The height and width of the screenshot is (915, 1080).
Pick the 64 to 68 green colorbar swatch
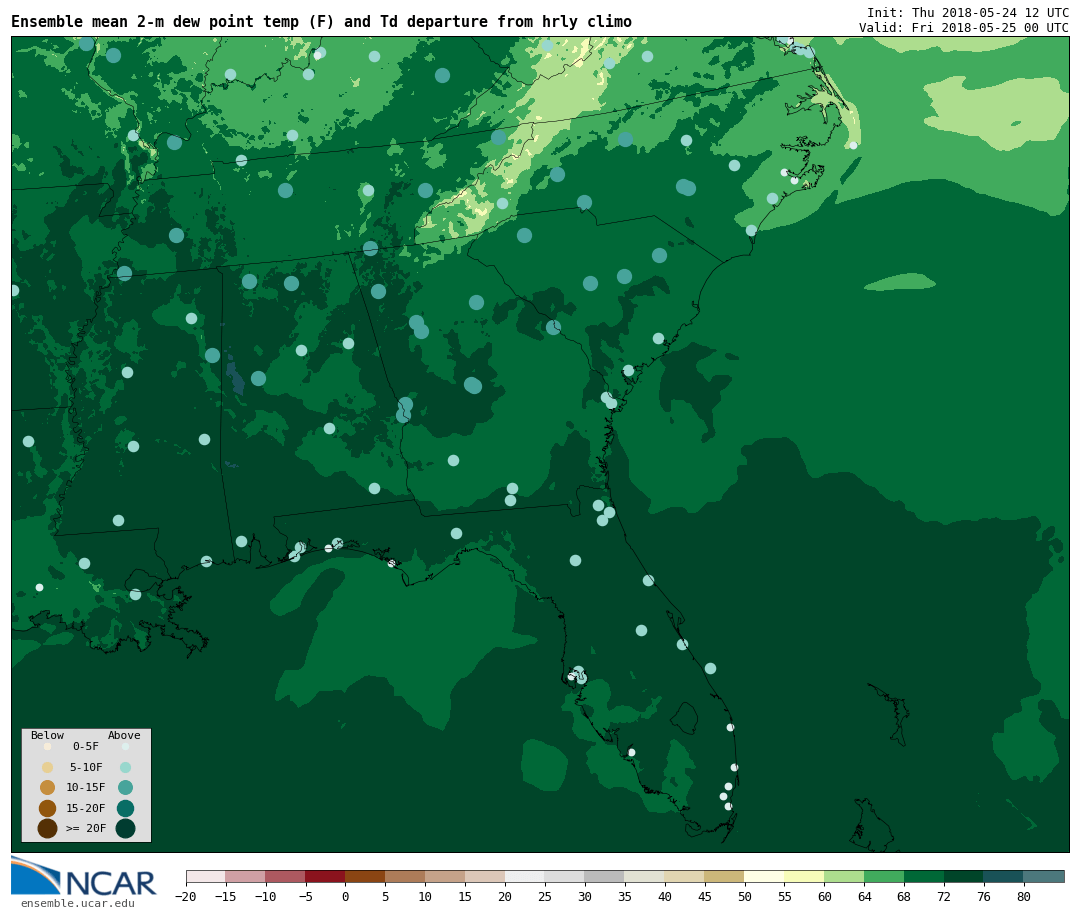click(x=884, y=876)
